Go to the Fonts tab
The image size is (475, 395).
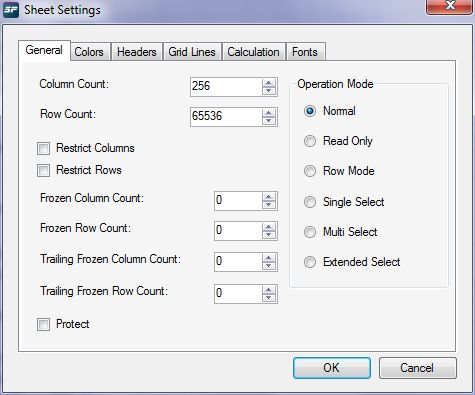point(305,52)
